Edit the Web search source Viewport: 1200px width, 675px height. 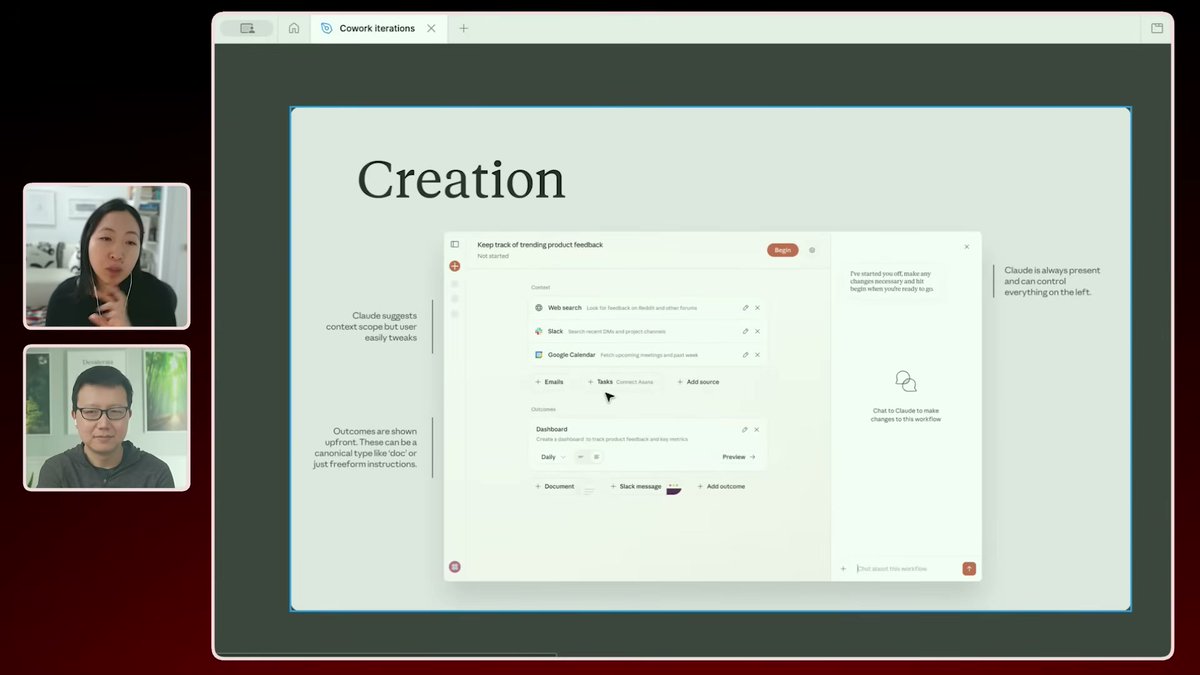pyautogui.click(x=745, y=308)
